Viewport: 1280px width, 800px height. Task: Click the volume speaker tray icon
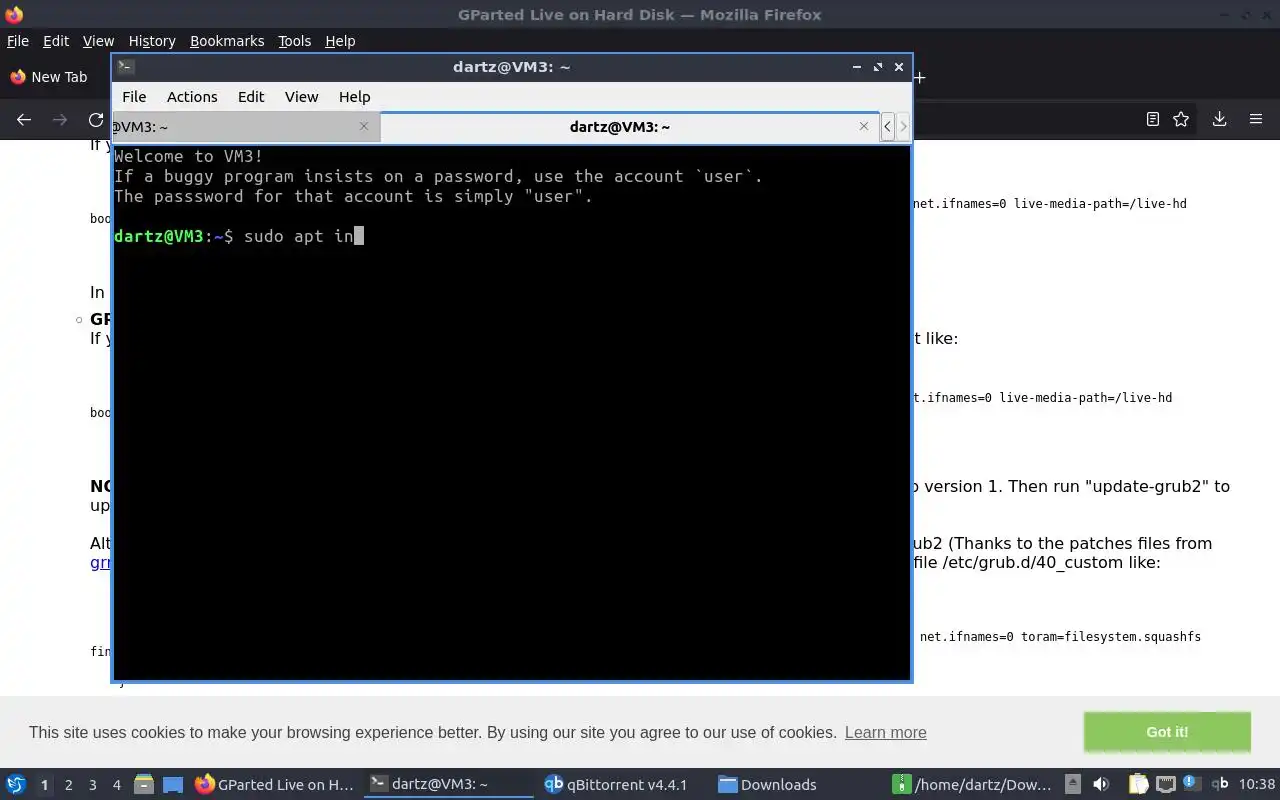tap(1101, 784)
